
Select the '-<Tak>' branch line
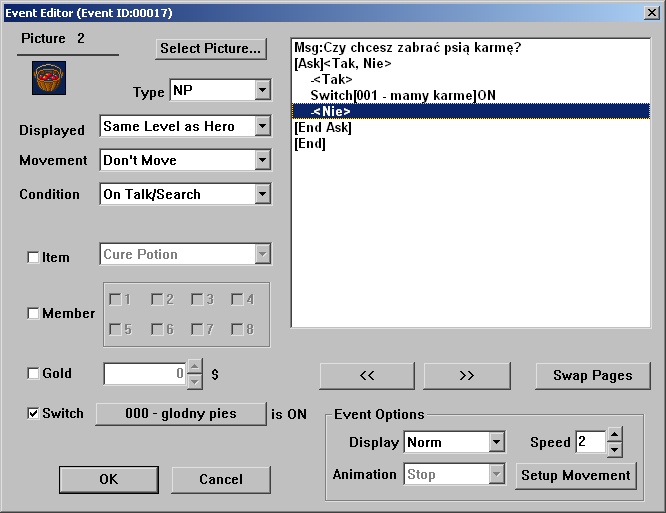tap(471, 79)
